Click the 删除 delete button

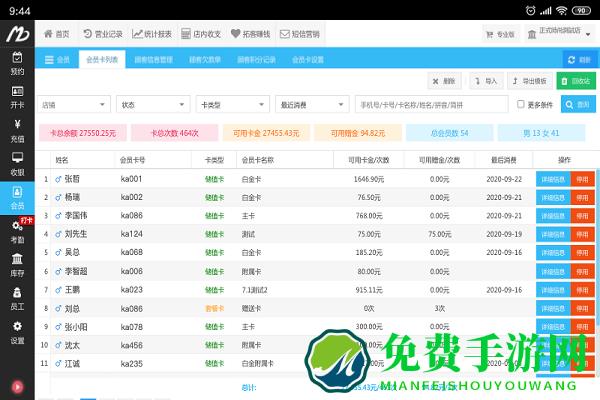pos(444,81)
